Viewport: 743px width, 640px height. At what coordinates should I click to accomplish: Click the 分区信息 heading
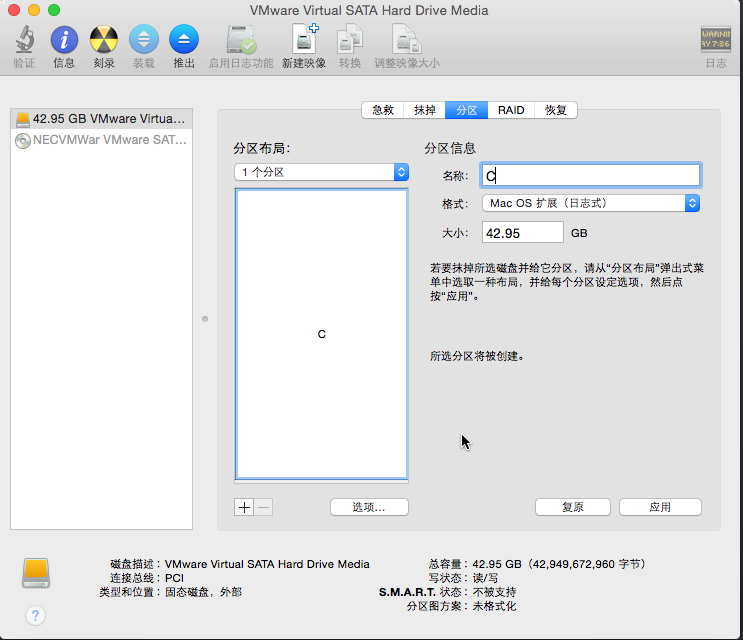tap(450, 148)
